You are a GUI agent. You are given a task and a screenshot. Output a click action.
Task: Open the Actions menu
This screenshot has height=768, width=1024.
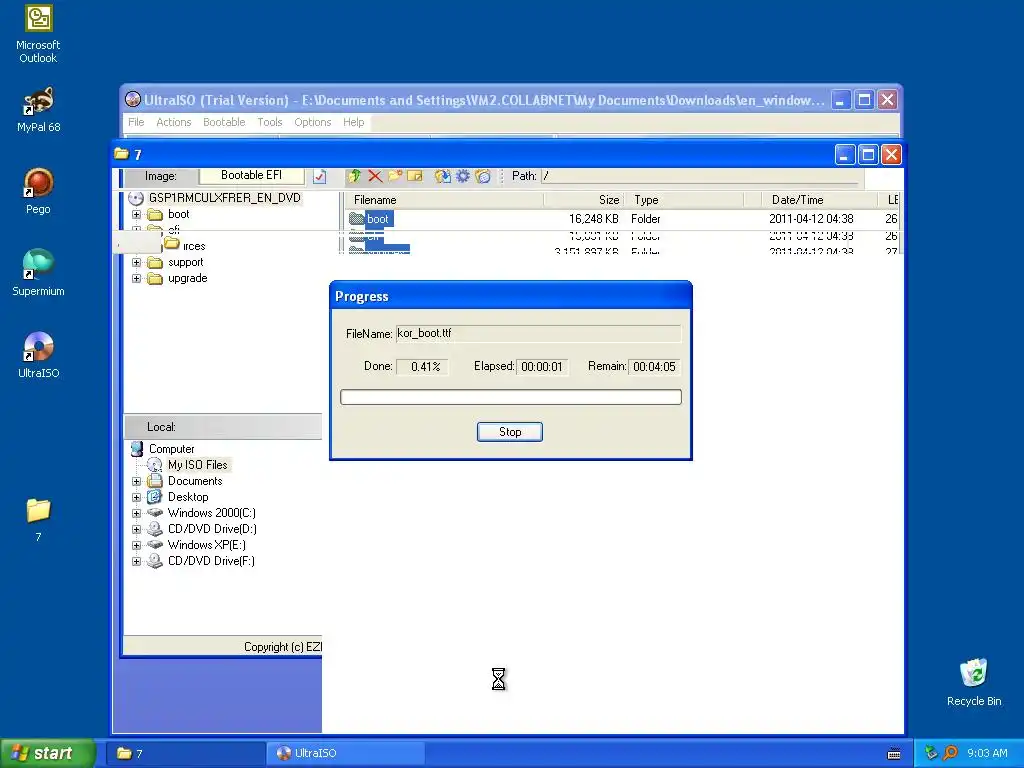174,122
